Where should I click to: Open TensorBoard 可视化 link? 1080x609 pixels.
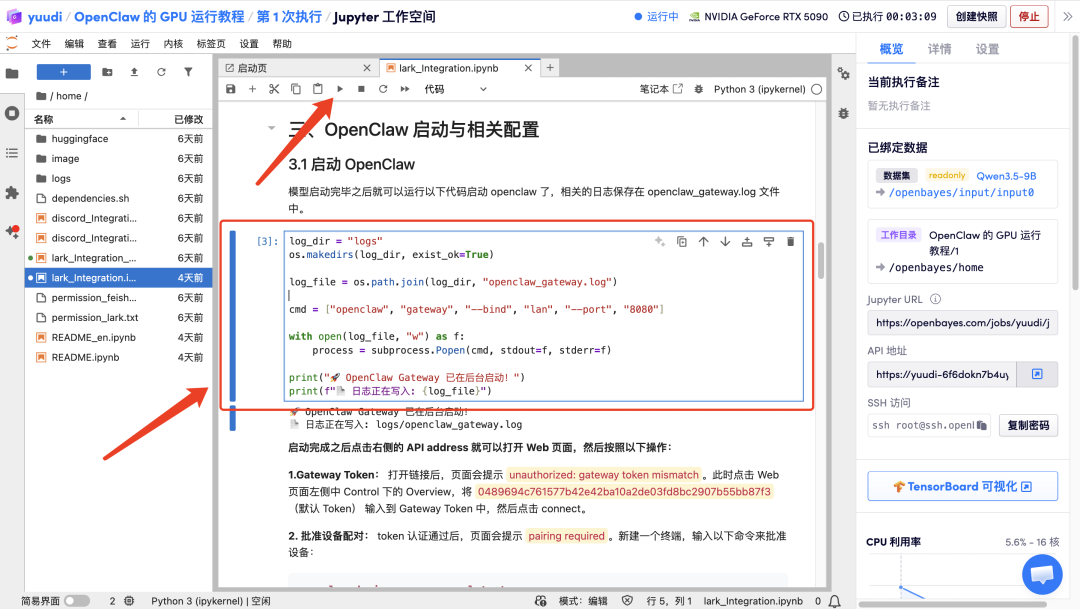coord(962,486)
